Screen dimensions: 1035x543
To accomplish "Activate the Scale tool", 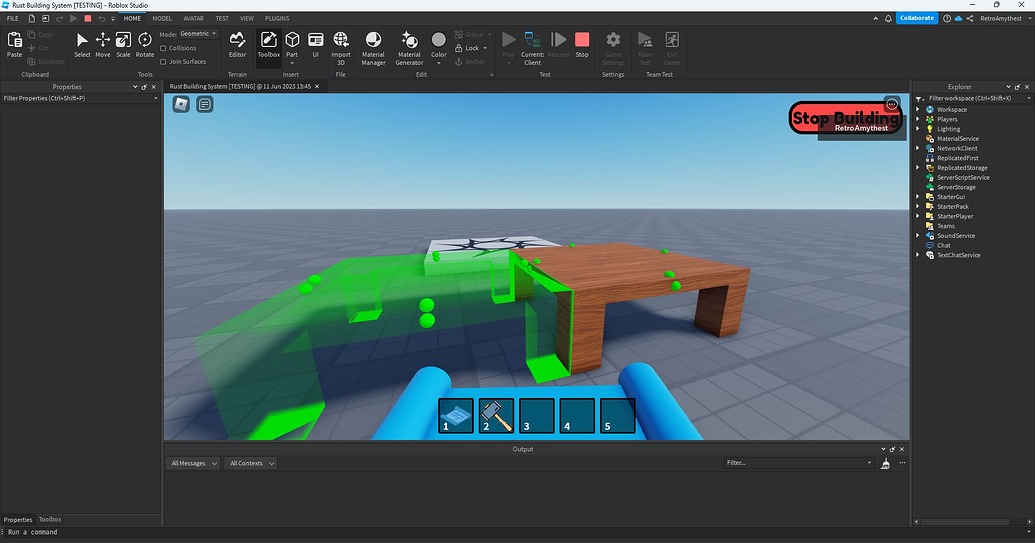I will click(123, 44).
